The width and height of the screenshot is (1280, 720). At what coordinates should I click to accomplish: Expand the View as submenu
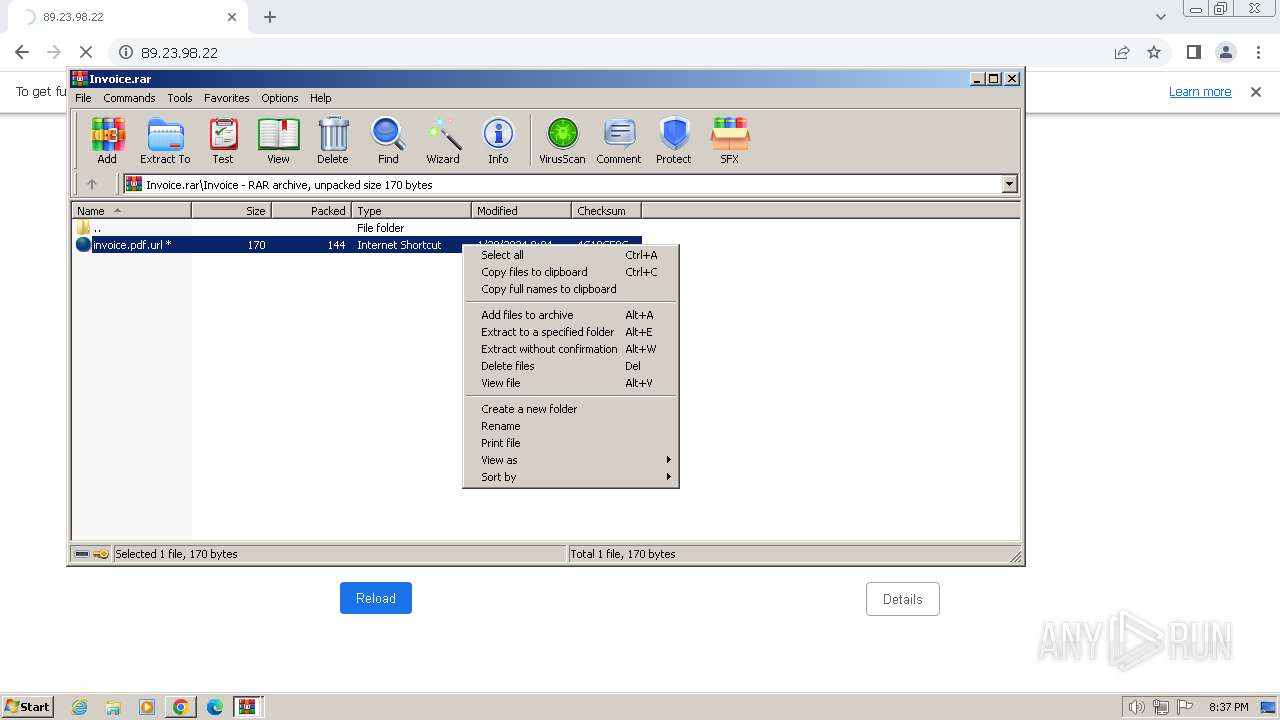coord(571,460)
